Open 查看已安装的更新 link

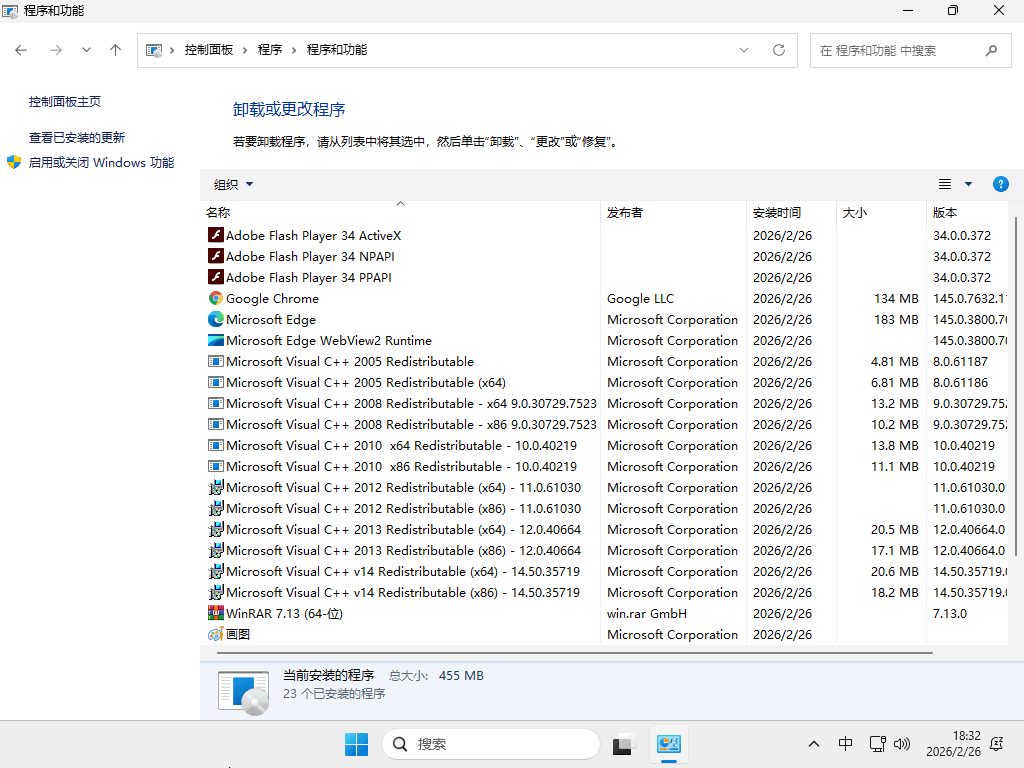tap(77, 138)
